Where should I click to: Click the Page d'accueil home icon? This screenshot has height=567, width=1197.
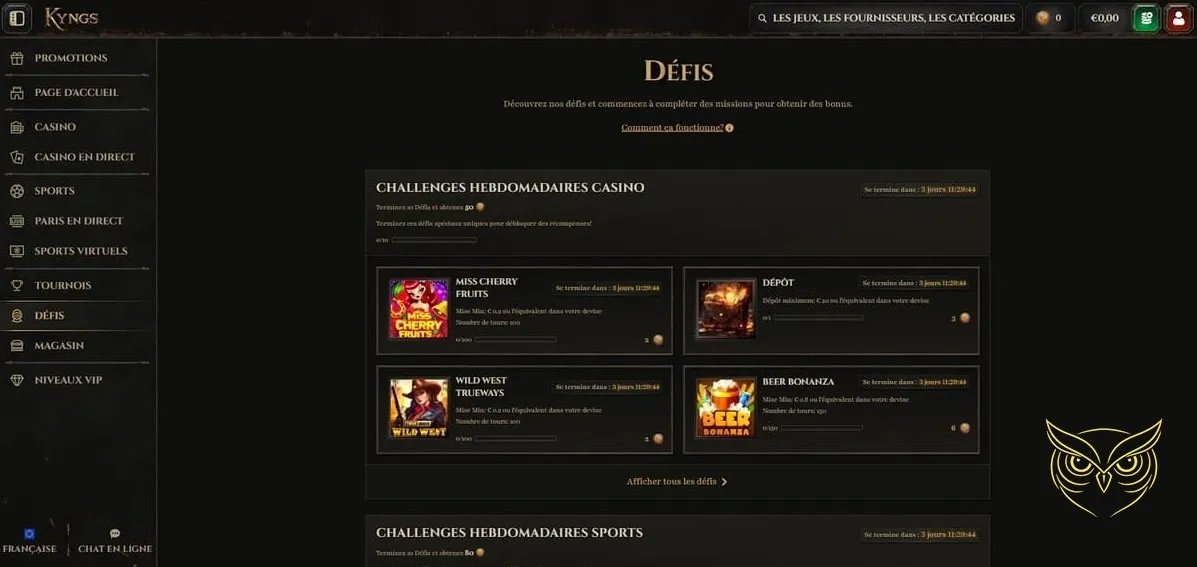(17, 92)
